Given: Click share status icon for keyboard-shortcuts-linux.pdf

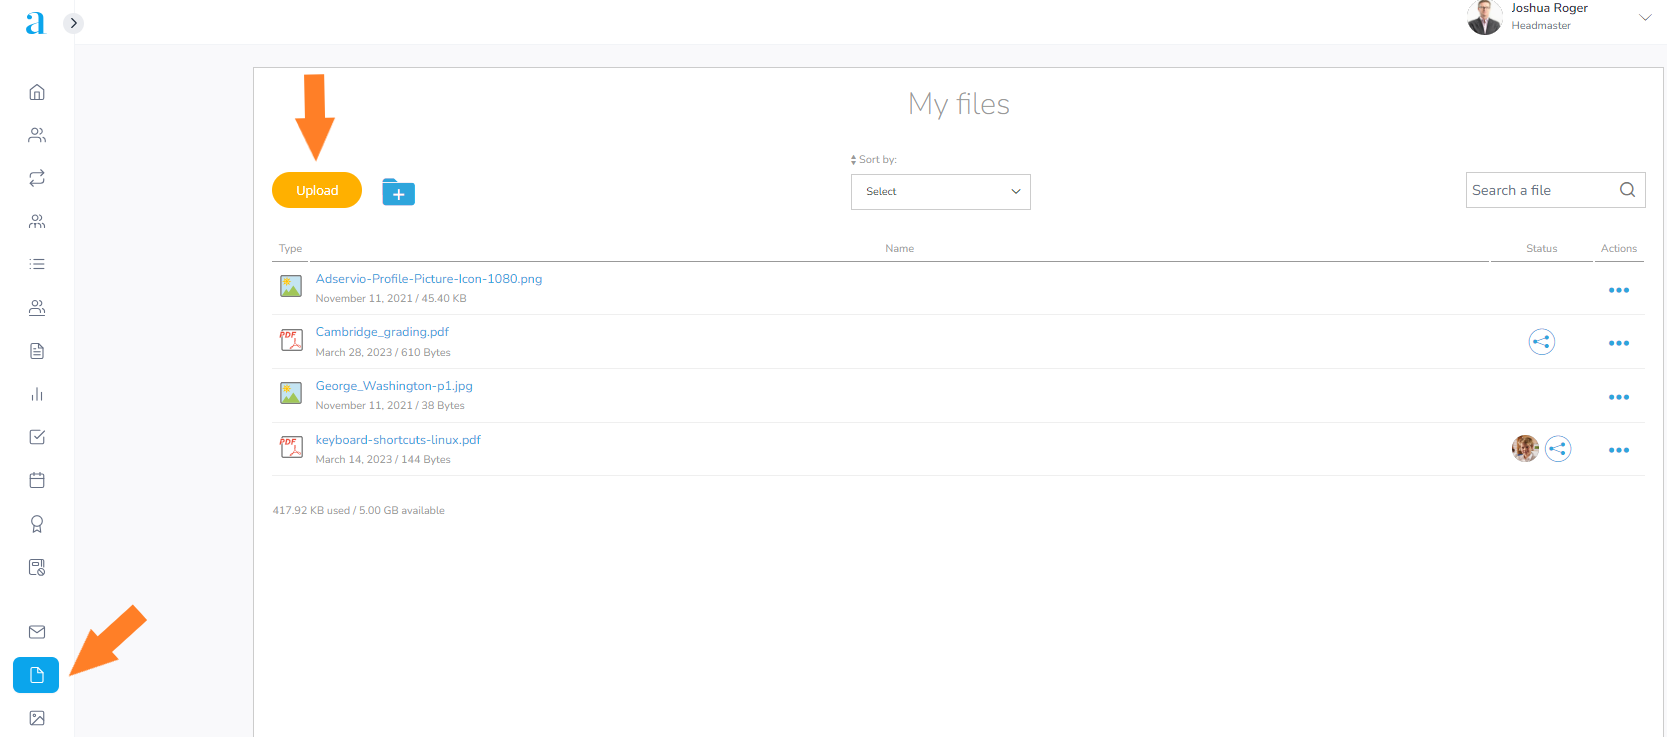Looking at the screenshot, I should 1558,449.
